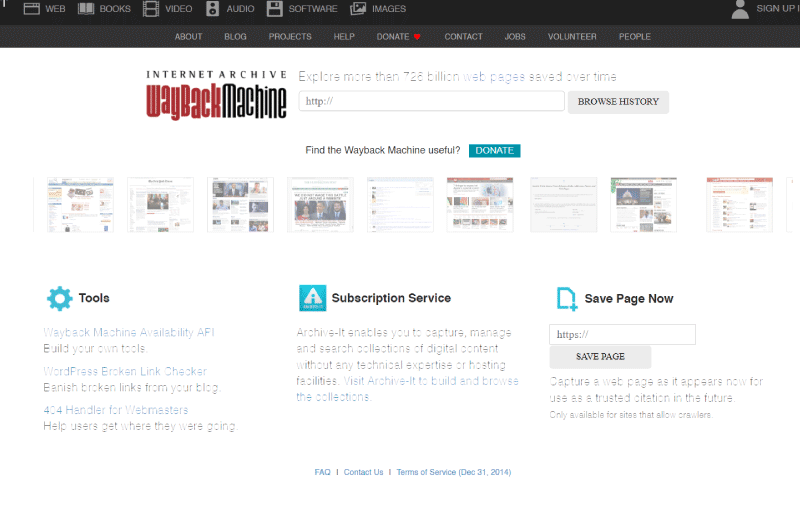This screenshot has width=800, height=530.
Task: Open DONATE in the navigation bar
Action: (x=393, y=37)
